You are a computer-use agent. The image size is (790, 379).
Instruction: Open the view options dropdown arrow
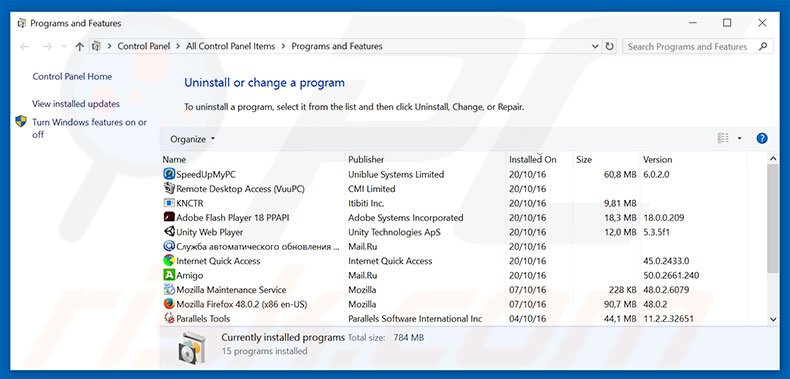[x=739, y=139]
